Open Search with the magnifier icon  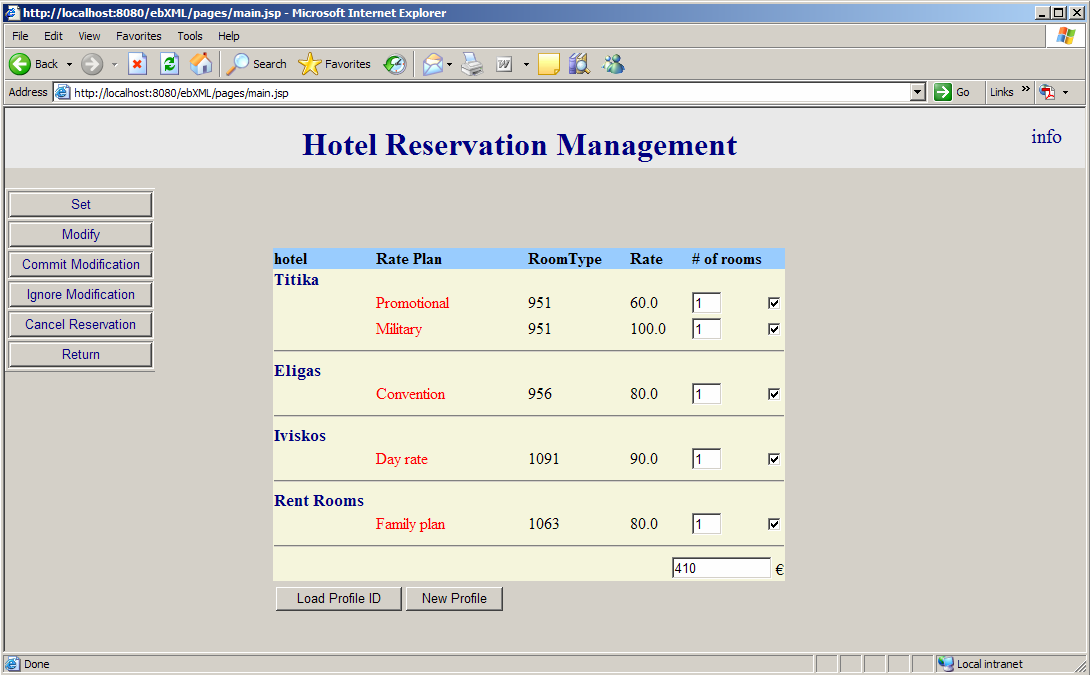(237, 64)
